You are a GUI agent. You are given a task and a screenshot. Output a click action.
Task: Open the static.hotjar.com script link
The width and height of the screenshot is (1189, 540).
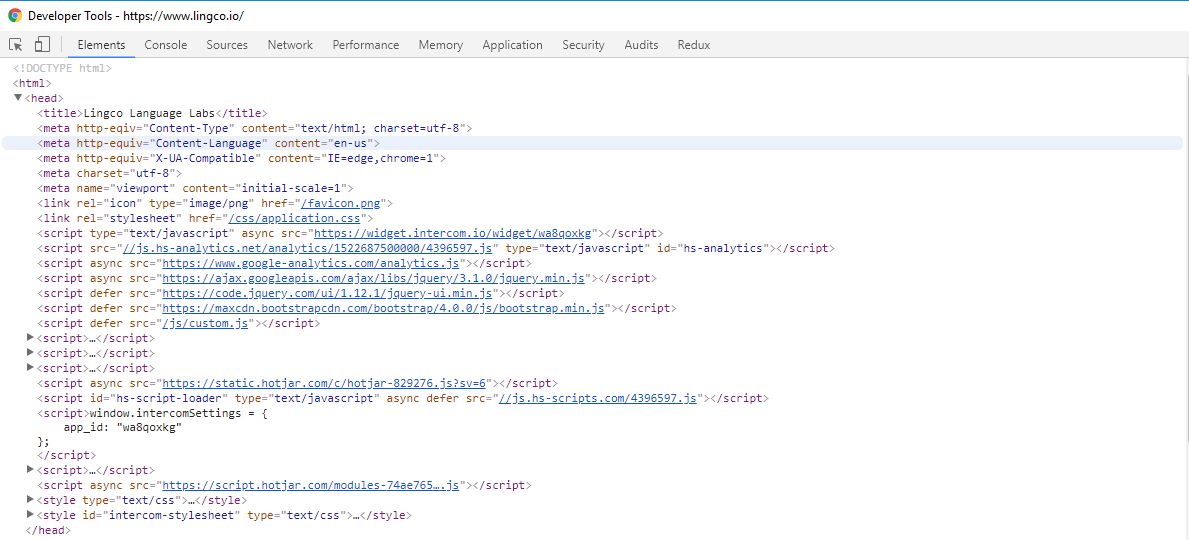pyautogui.click(x=324, y=383)
